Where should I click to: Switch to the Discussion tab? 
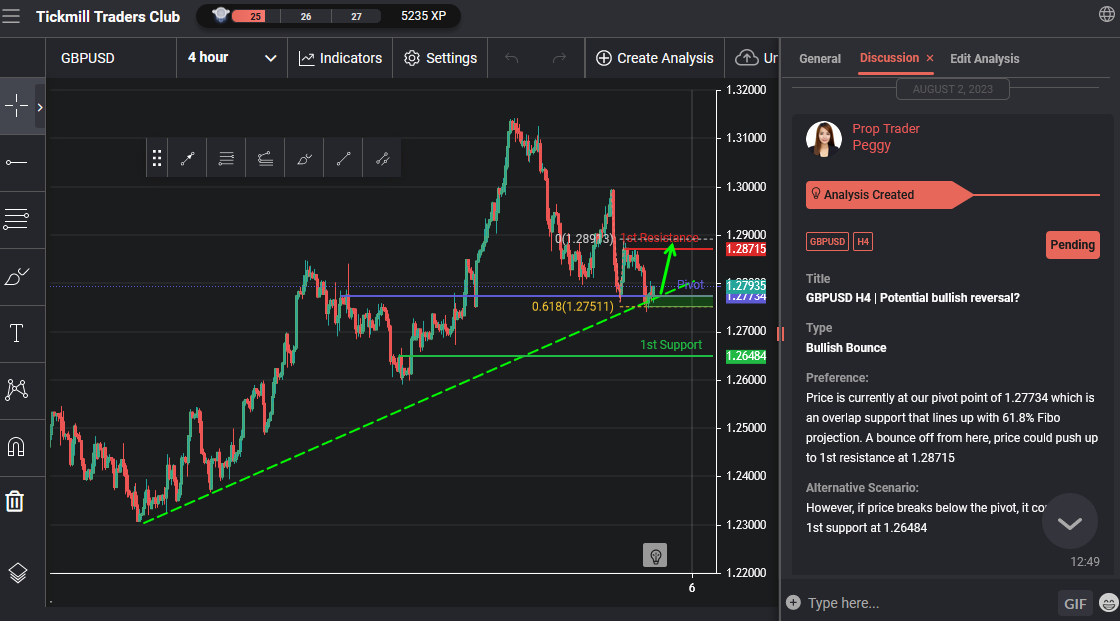point(889,58)
